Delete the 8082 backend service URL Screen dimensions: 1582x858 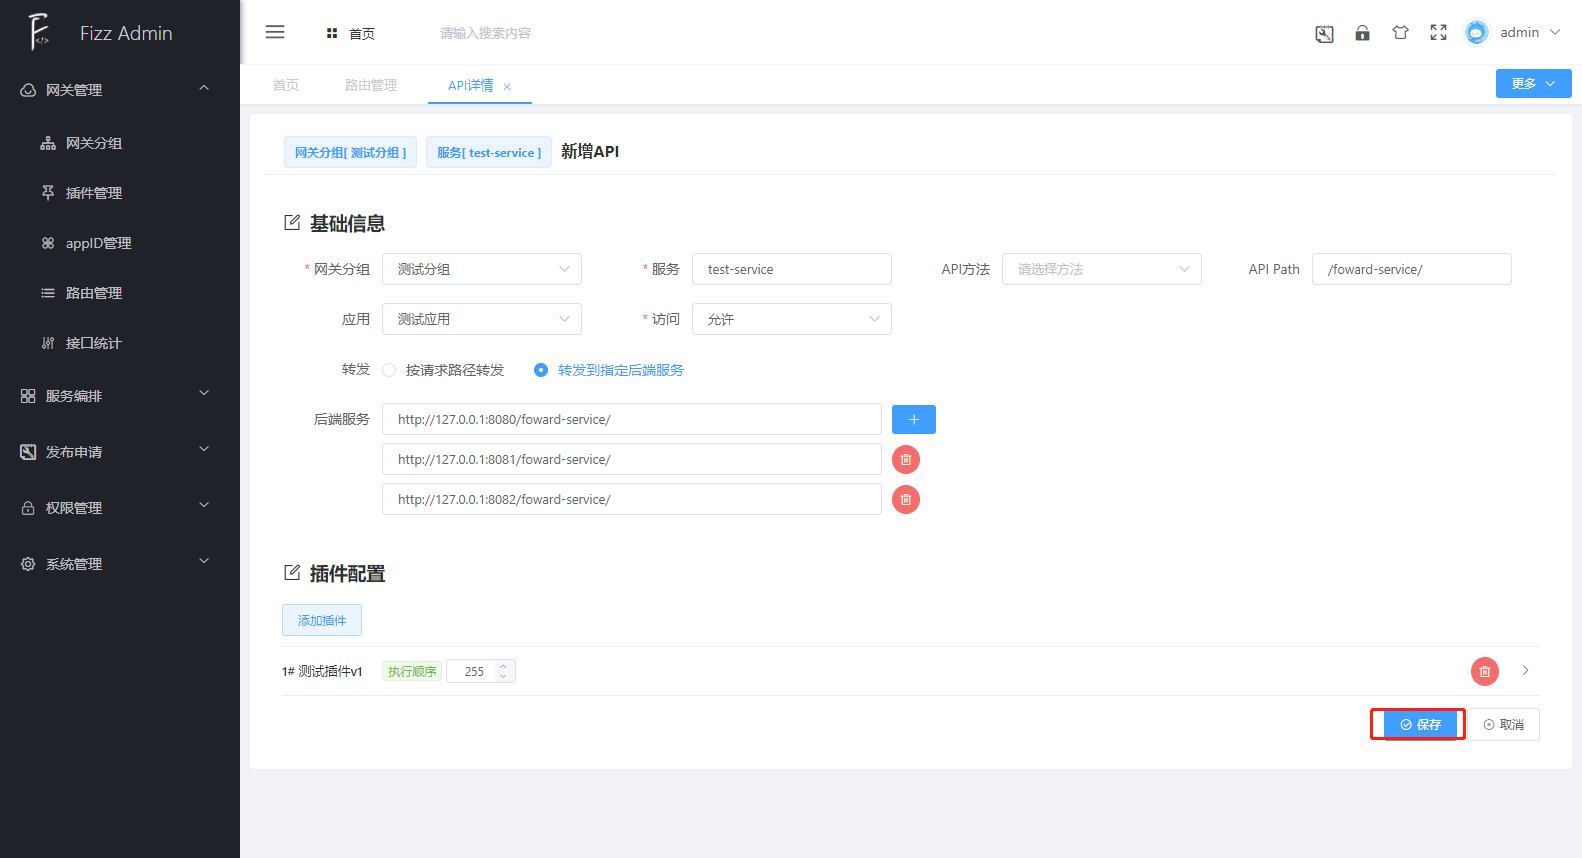906,499
